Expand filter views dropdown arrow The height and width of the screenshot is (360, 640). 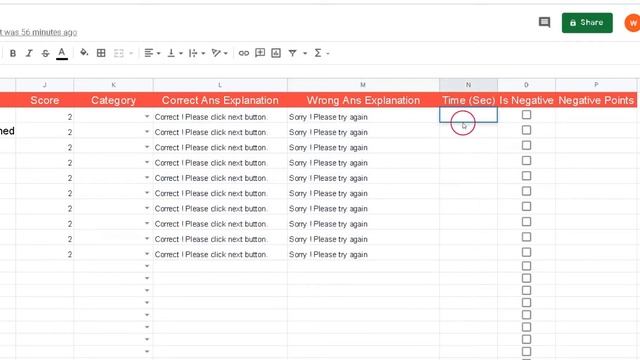(x=304, y=53)
